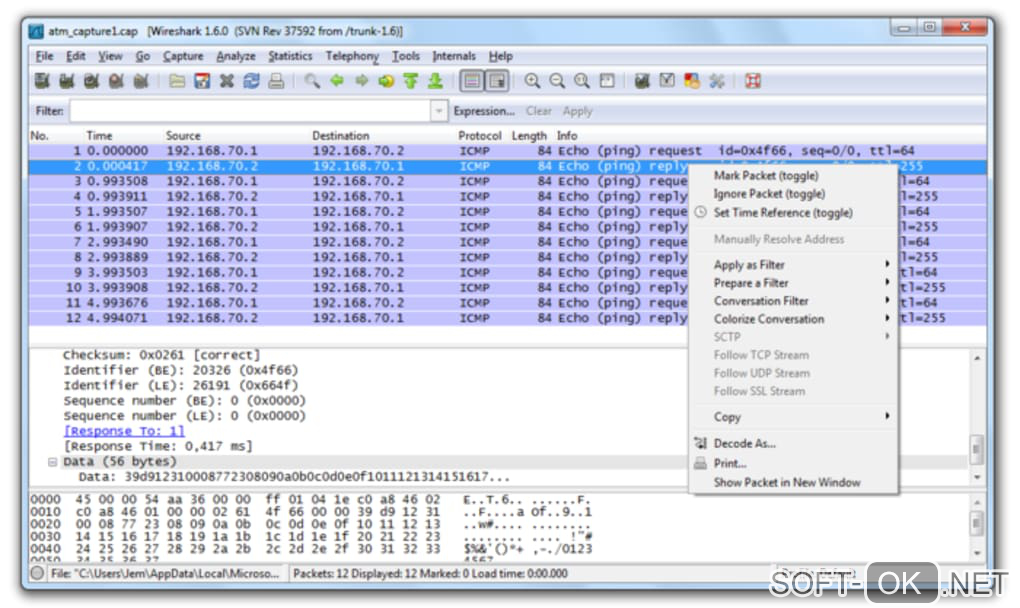Toggle packet list colorization
This screenshot has height=608, width=1020.
472,81
